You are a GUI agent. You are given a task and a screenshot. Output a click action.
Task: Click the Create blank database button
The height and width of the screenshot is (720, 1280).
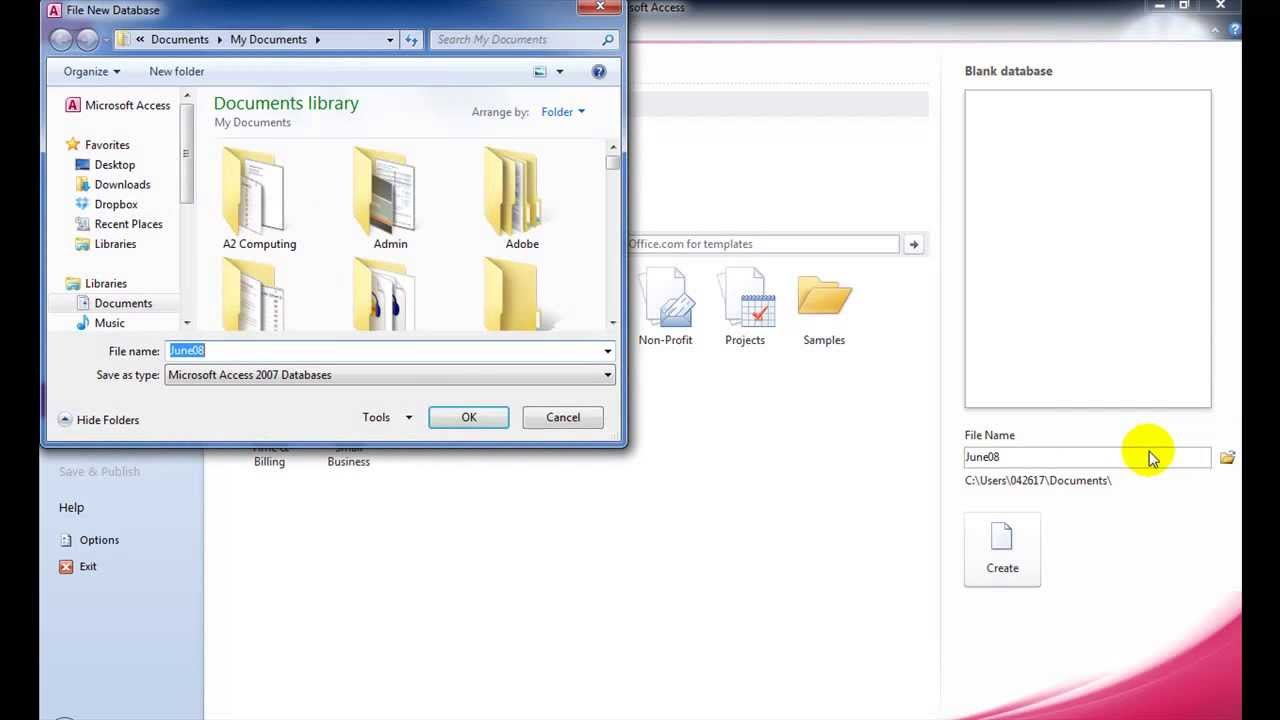pos(1002,549)
